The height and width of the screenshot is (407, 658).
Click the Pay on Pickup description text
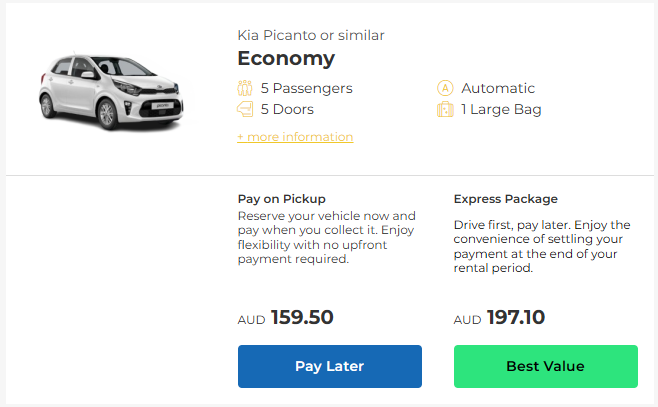click(326, 237)
